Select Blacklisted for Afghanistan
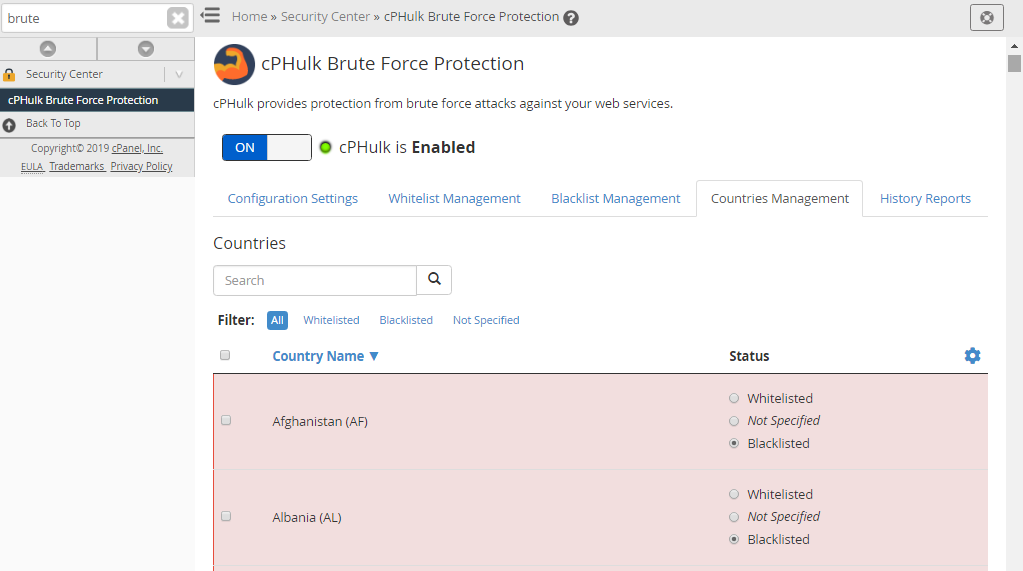The height and width of the screenshot is (571, 1023). click(734, 443)
